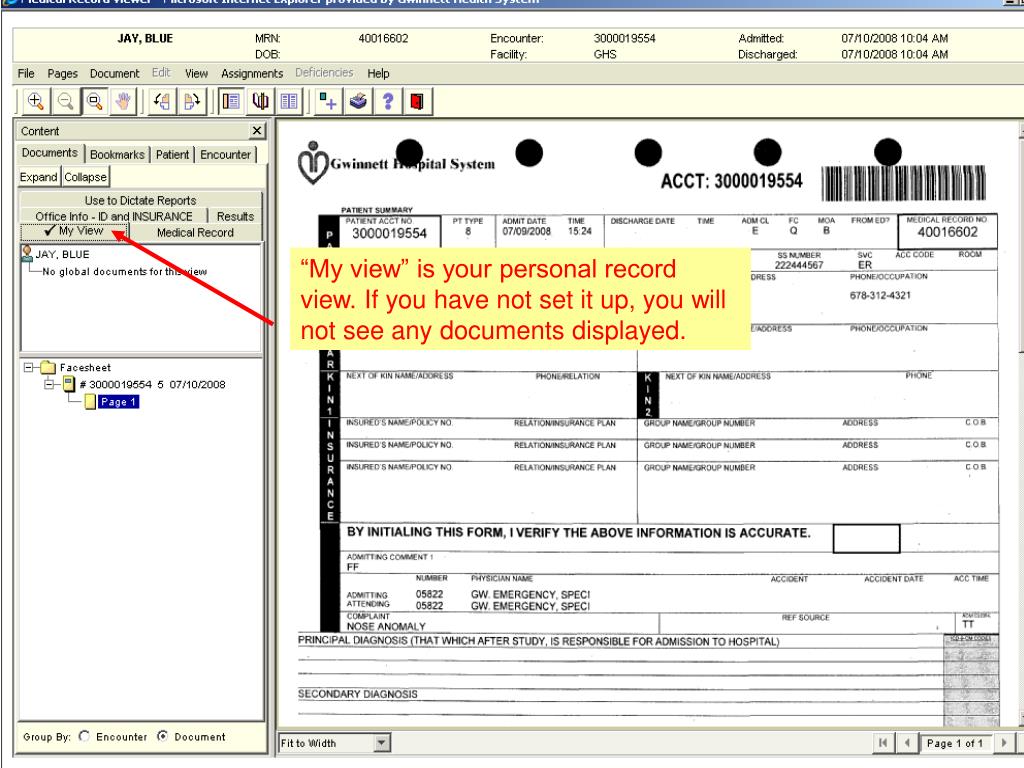
Task: Close the Content panel
Action: [257, 131]
